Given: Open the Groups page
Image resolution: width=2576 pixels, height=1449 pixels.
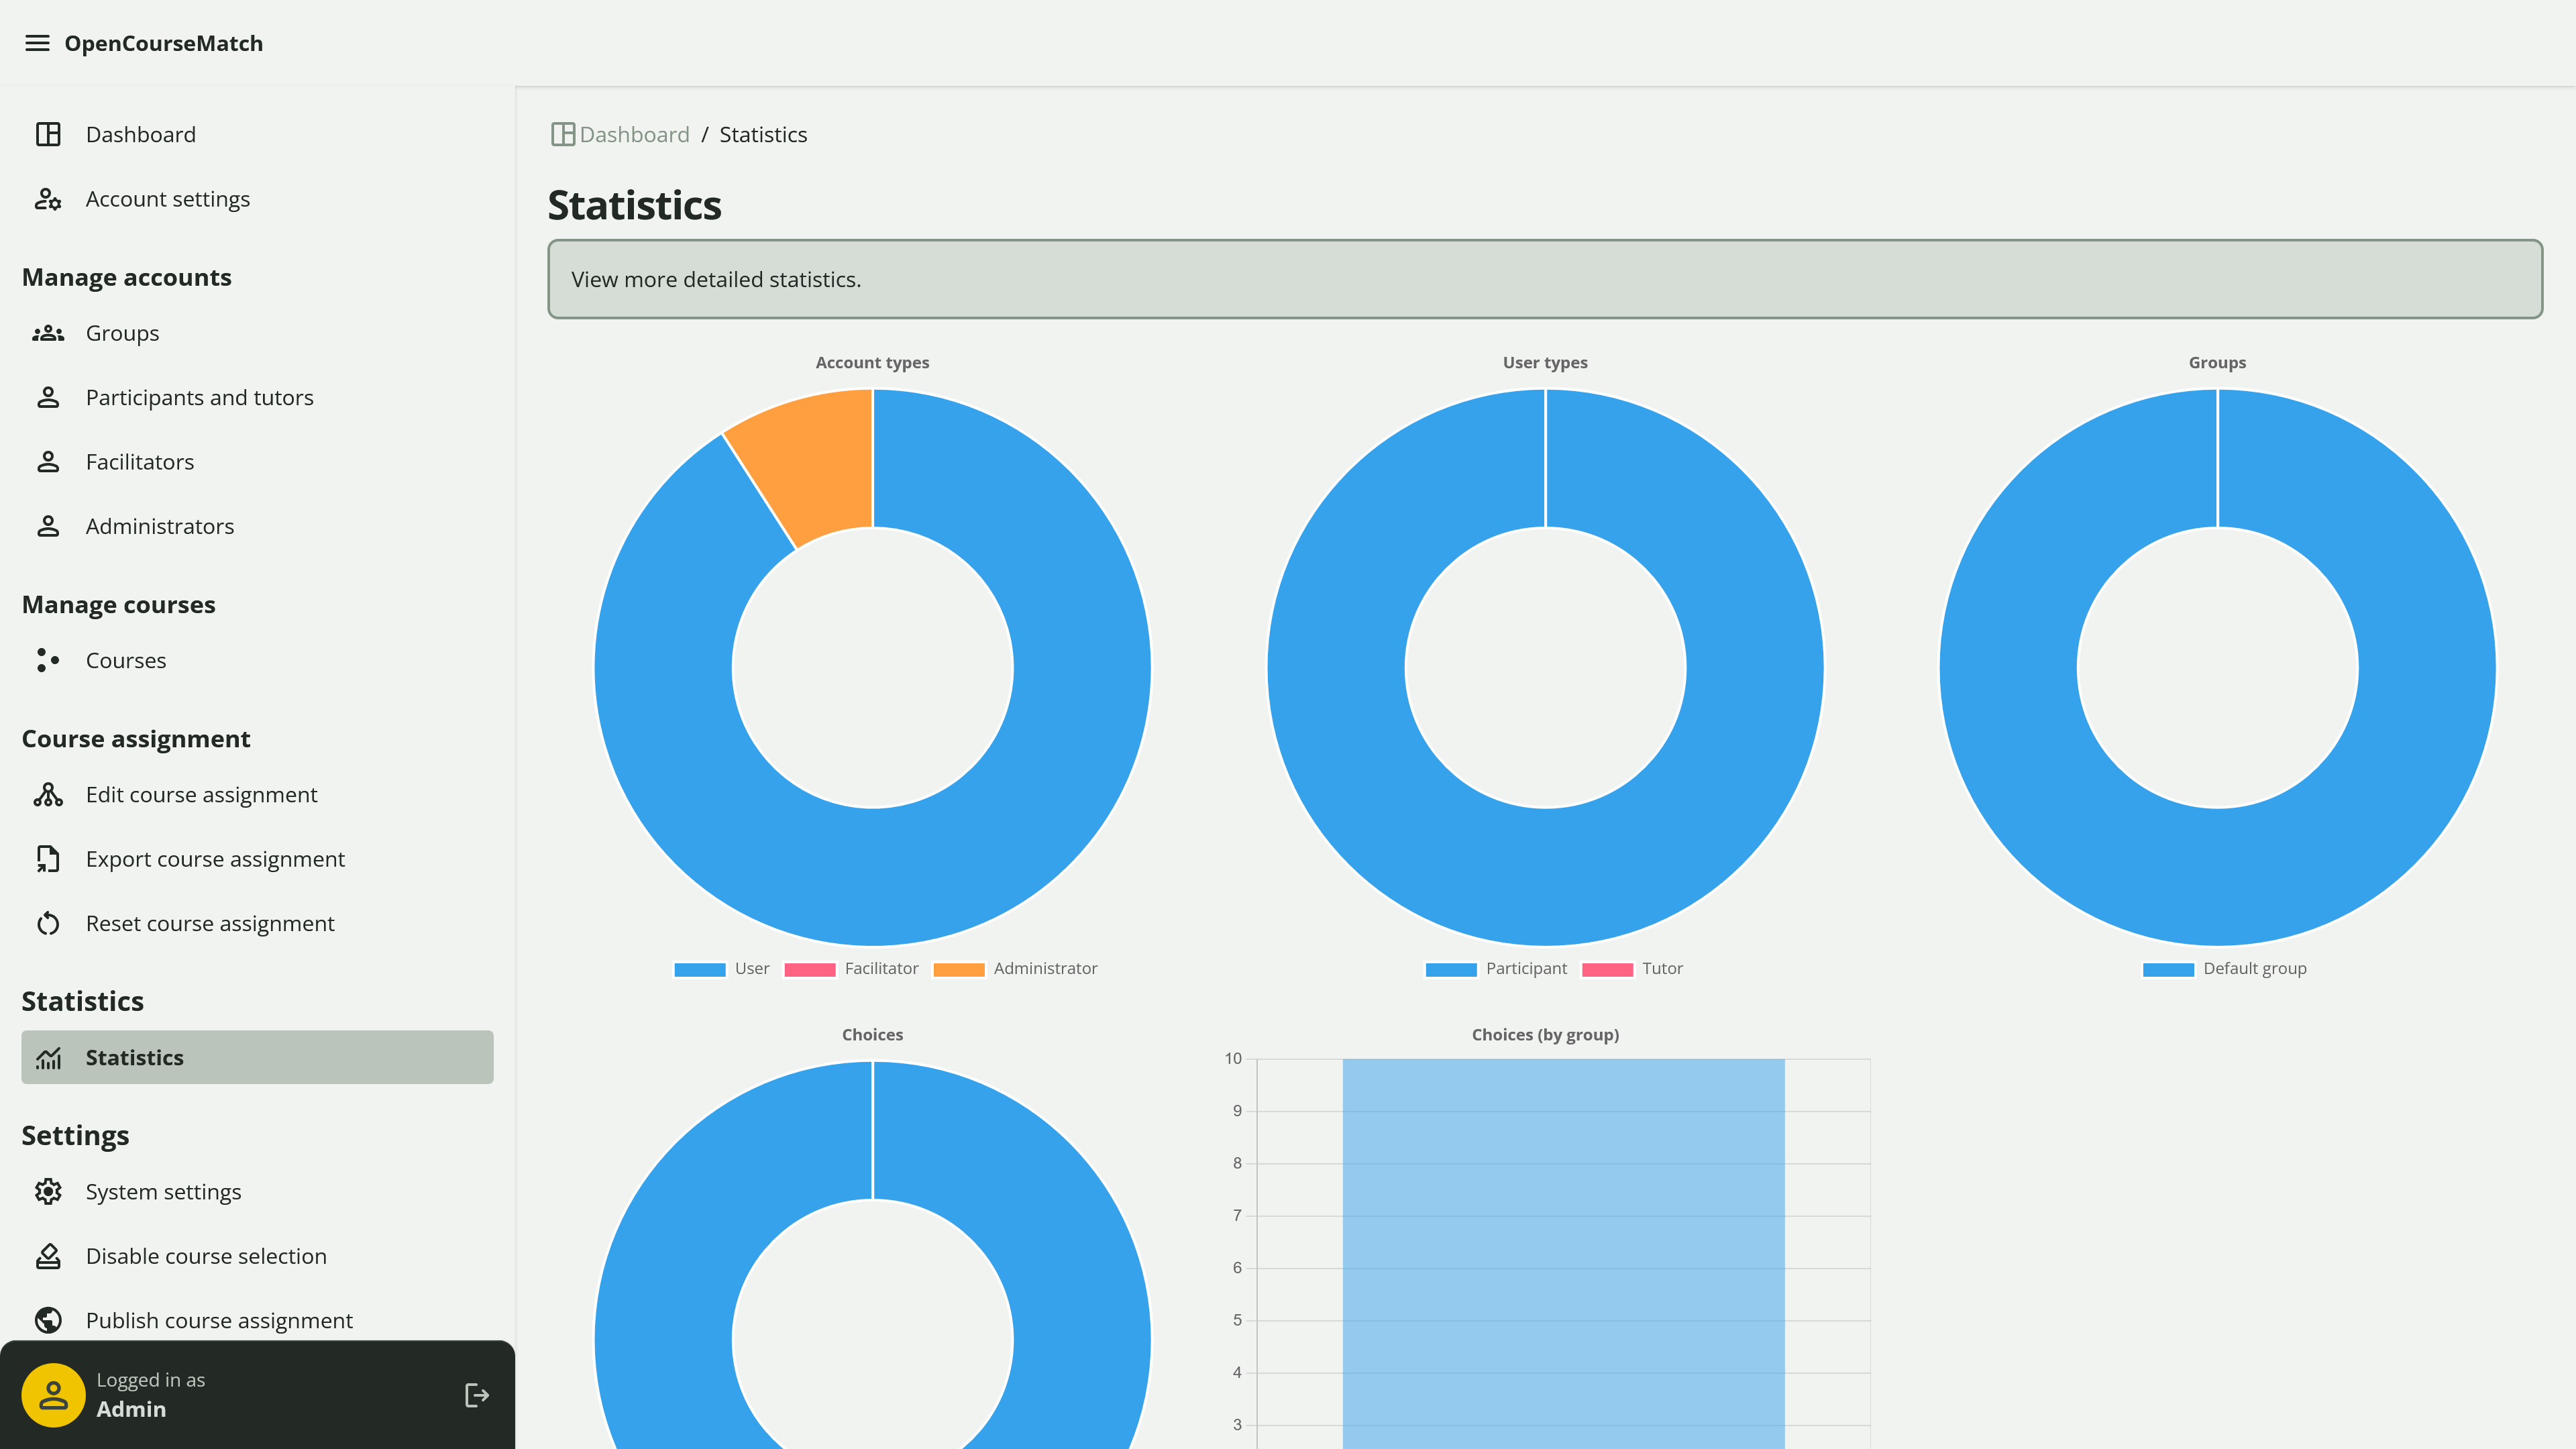Looking at the screenshot, I should click(x=257, y=333).
